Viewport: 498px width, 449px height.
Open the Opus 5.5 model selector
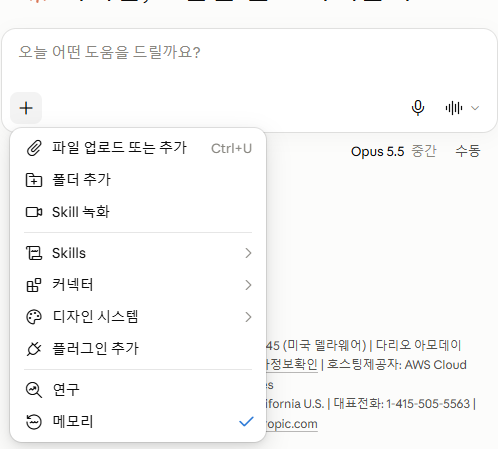377,152
